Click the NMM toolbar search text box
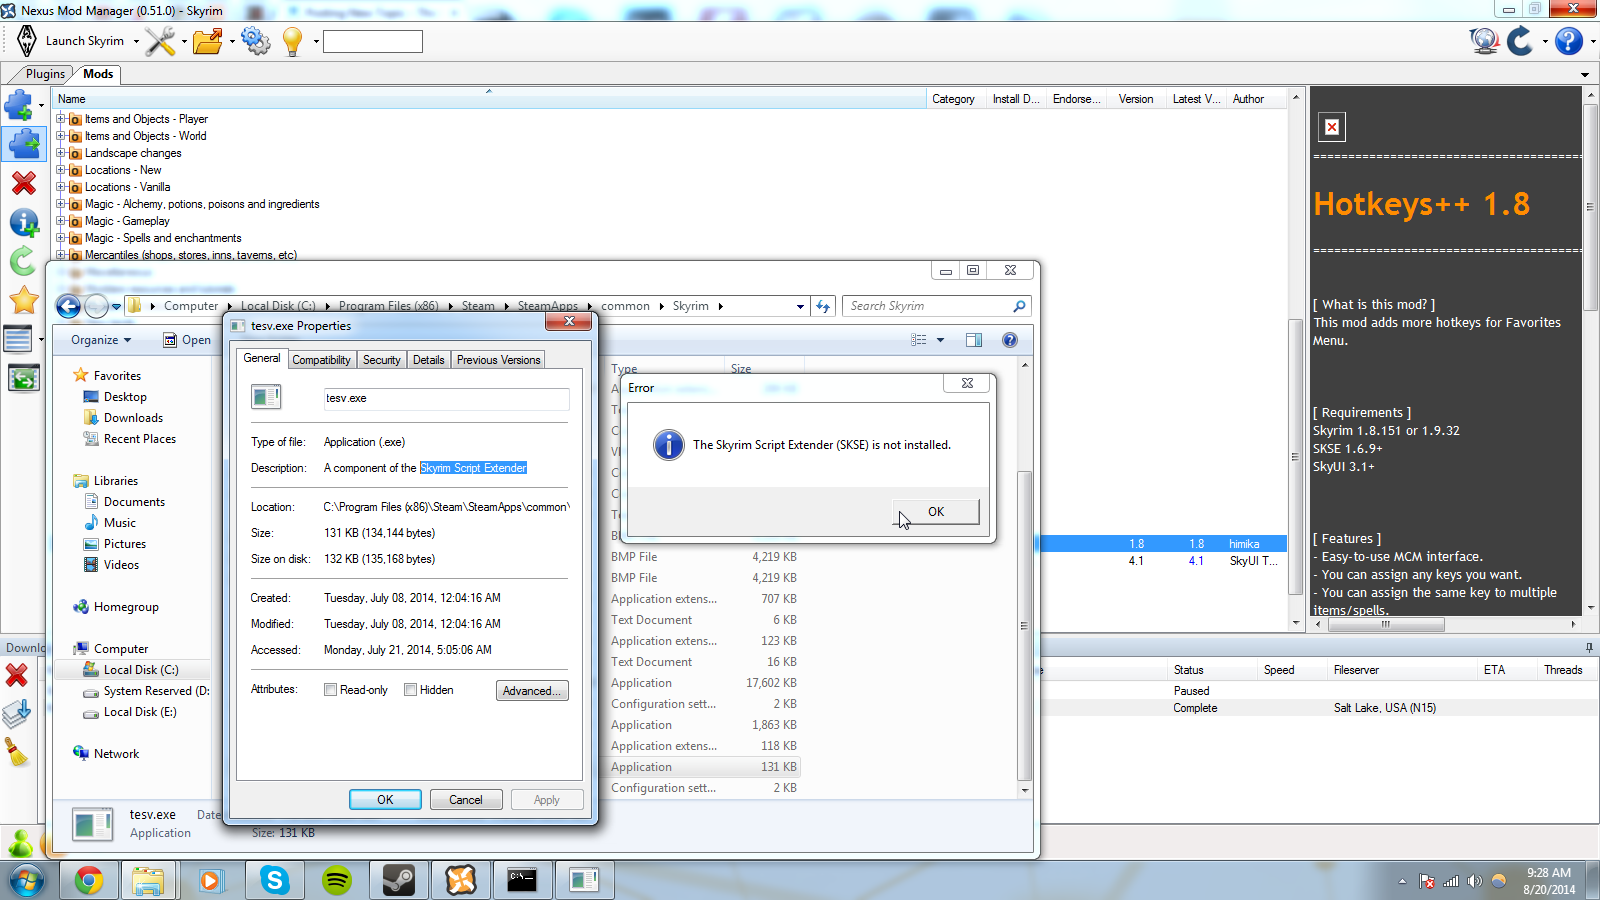The image size is (1600, 900). [x=373, y=41]
